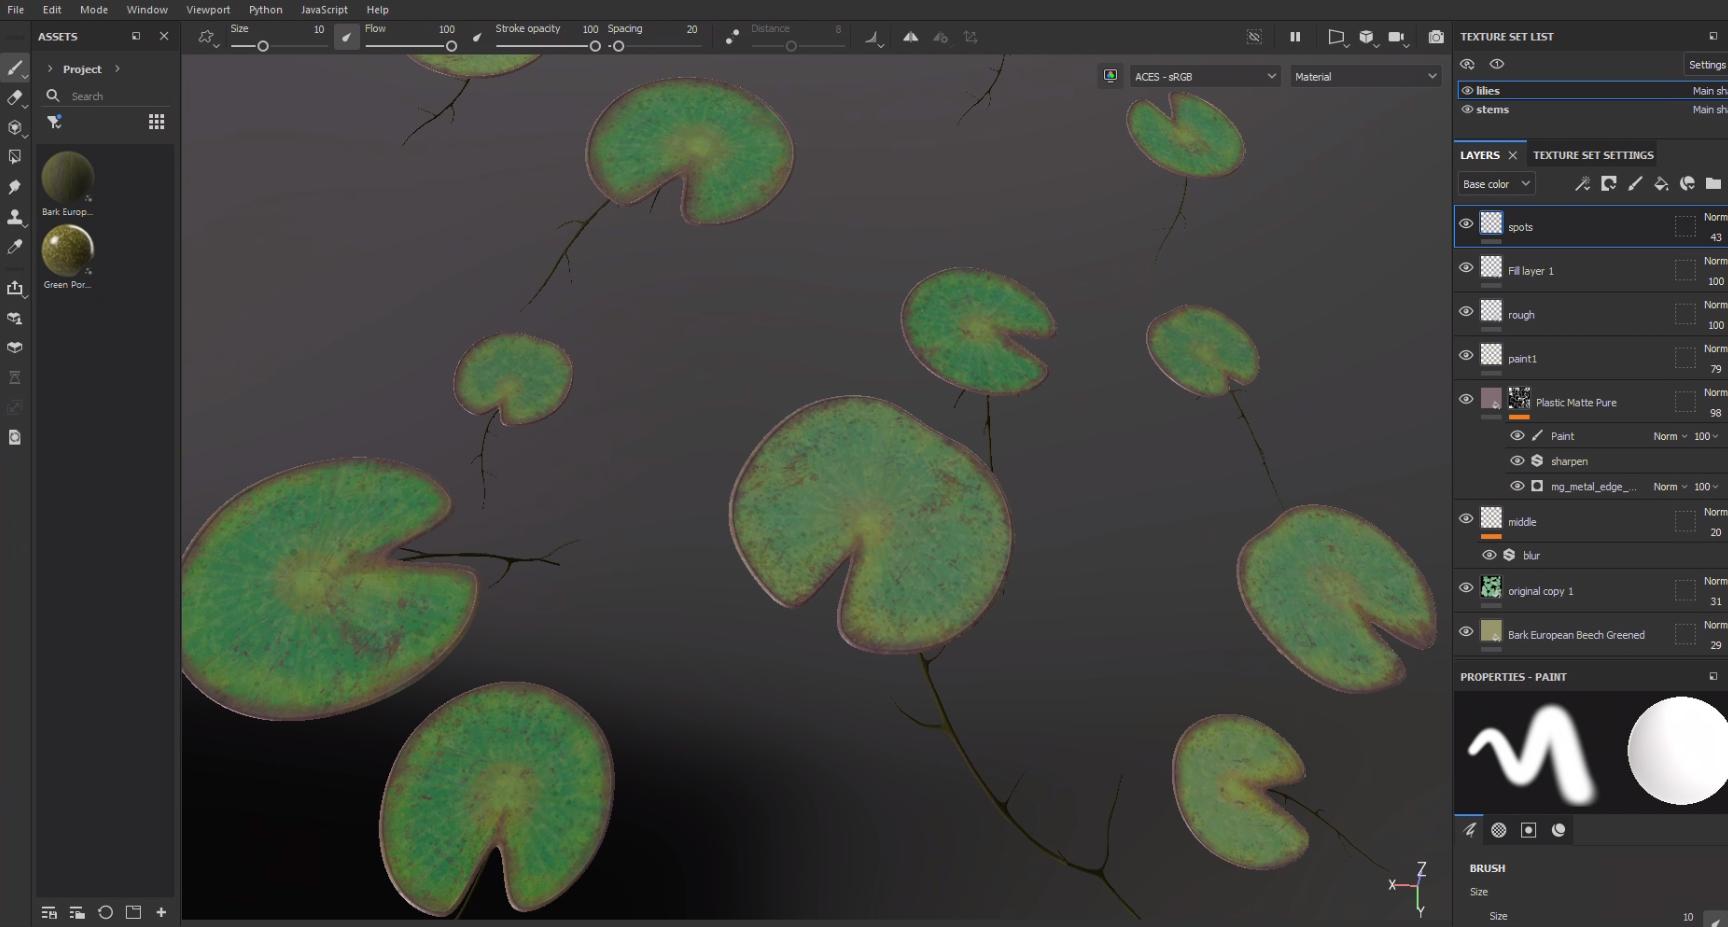
Task: Open the Material view mode dropdown
Action: (x=1364, y=77)
